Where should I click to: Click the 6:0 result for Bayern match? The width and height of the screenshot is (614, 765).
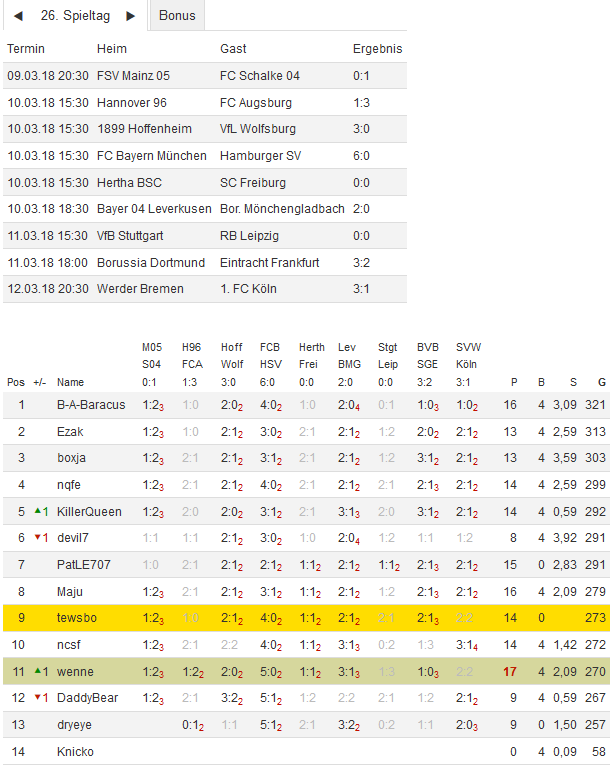tap(362, 156)
